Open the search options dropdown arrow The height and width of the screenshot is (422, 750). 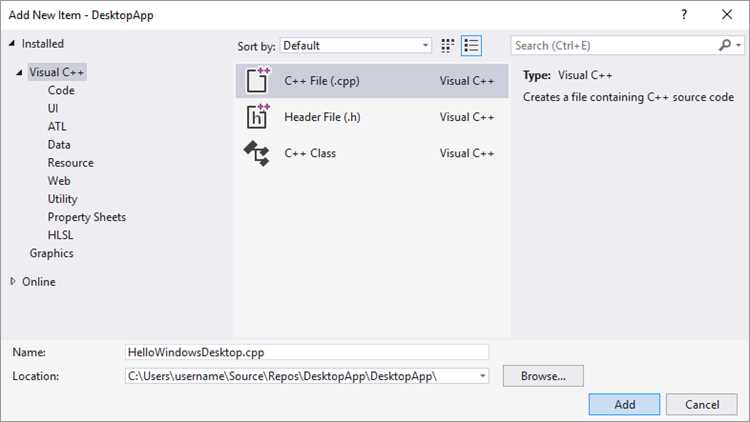pos(739,45)
